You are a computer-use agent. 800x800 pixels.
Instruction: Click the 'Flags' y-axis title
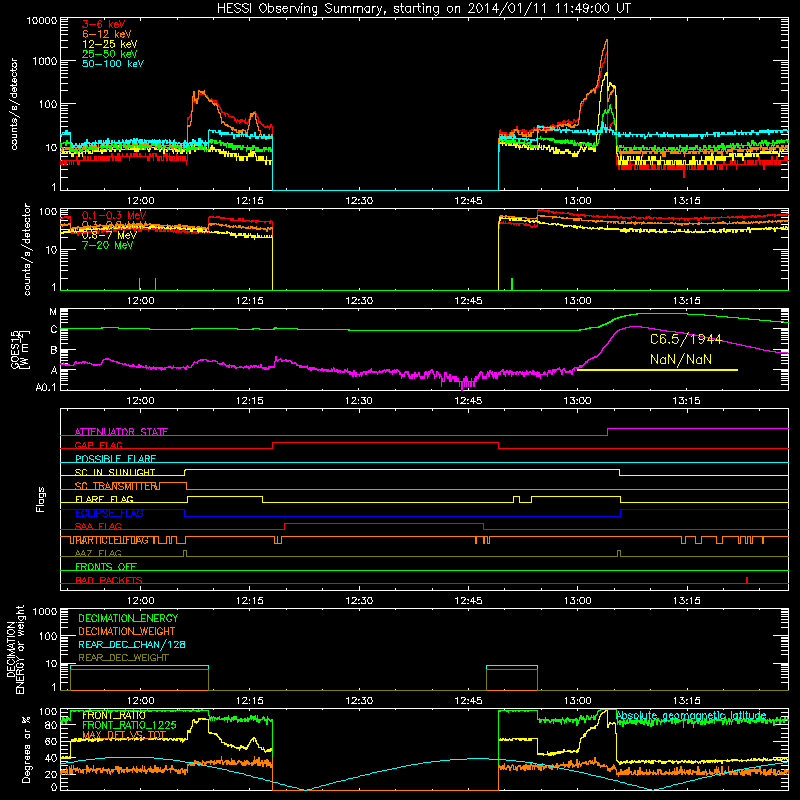click(x=40, y=499)
